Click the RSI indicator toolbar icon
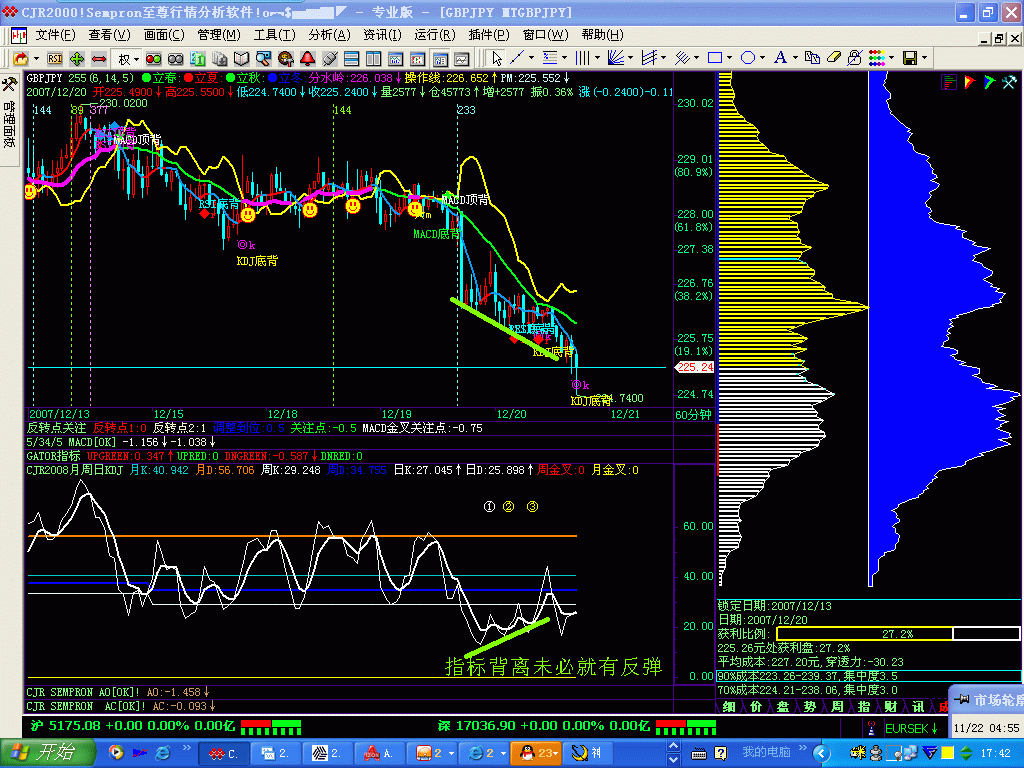 coord(53,58)
